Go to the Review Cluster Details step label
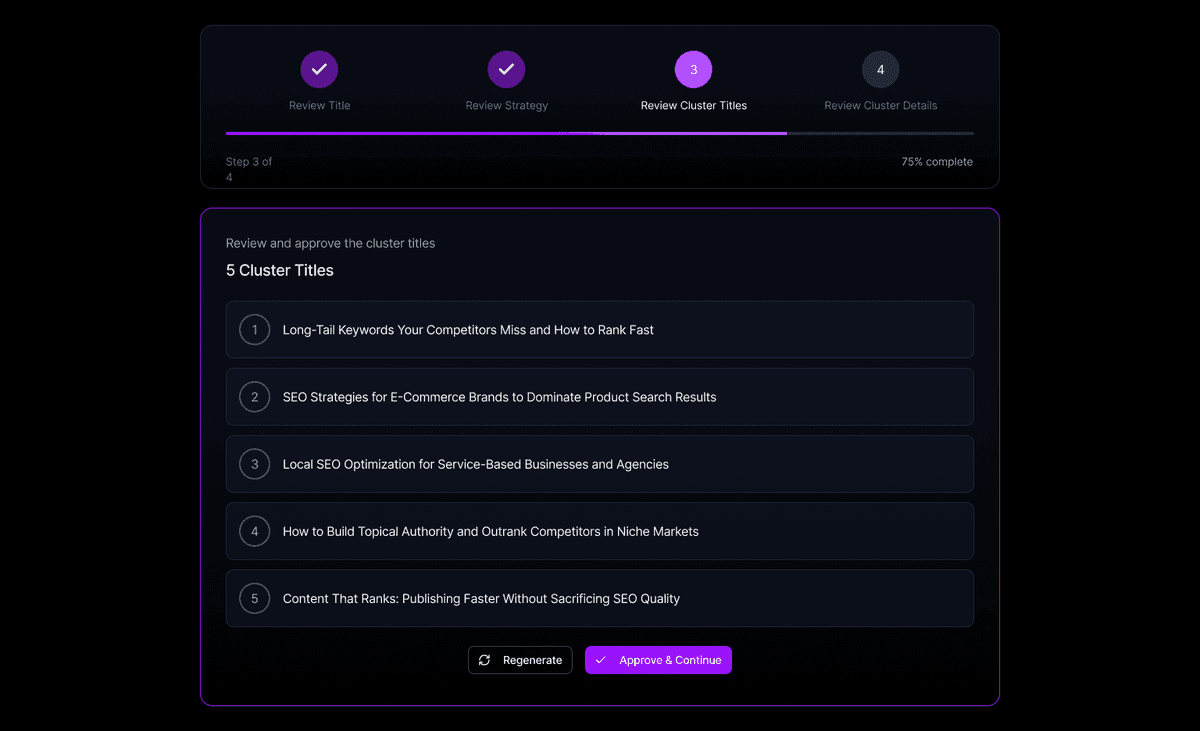 (880, 105)
